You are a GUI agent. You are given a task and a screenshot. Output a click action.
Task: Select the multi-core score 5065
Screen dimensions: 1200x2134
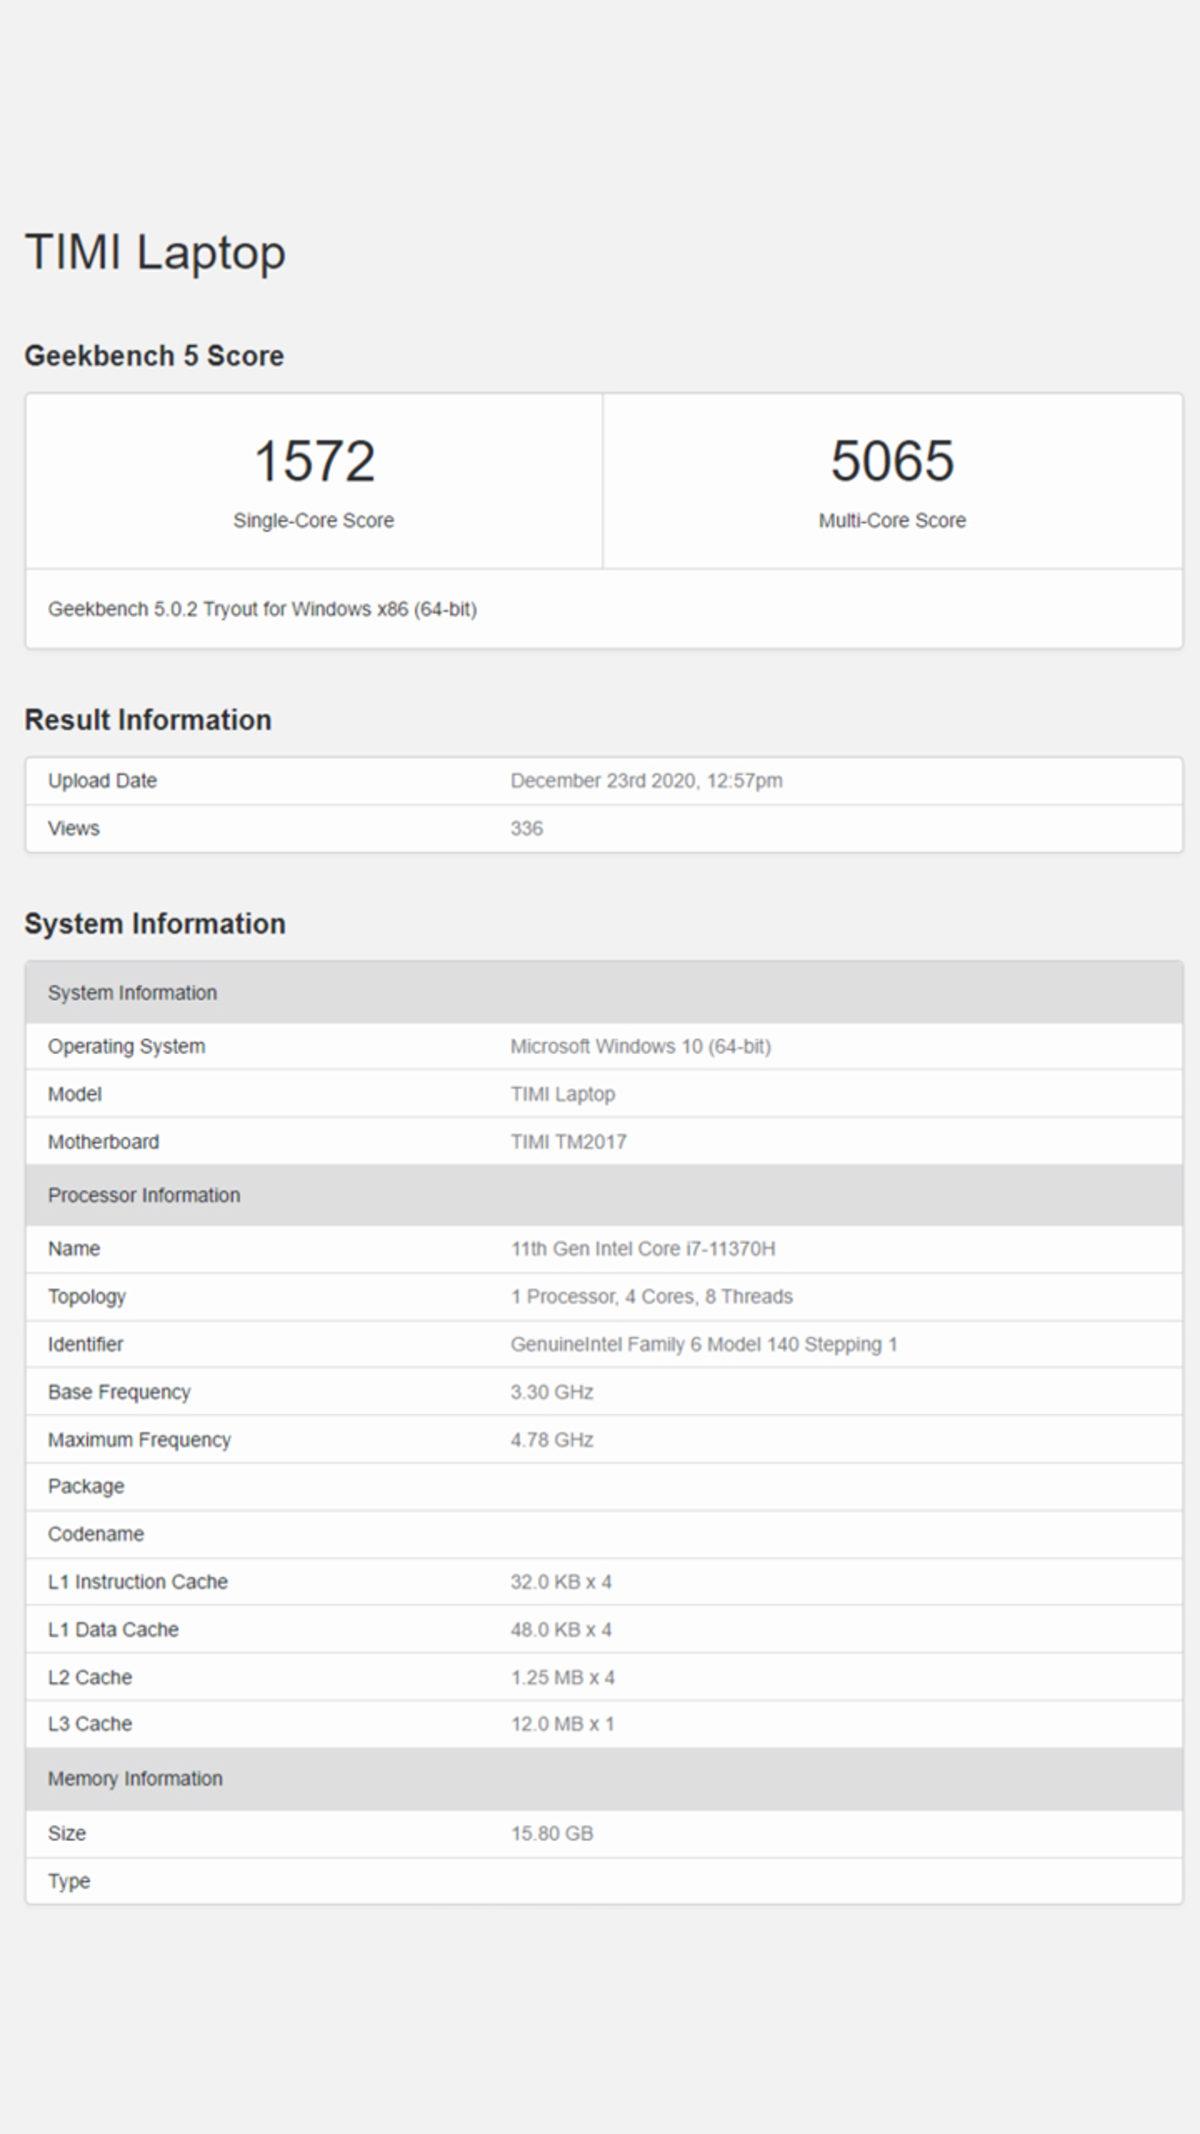892,461
